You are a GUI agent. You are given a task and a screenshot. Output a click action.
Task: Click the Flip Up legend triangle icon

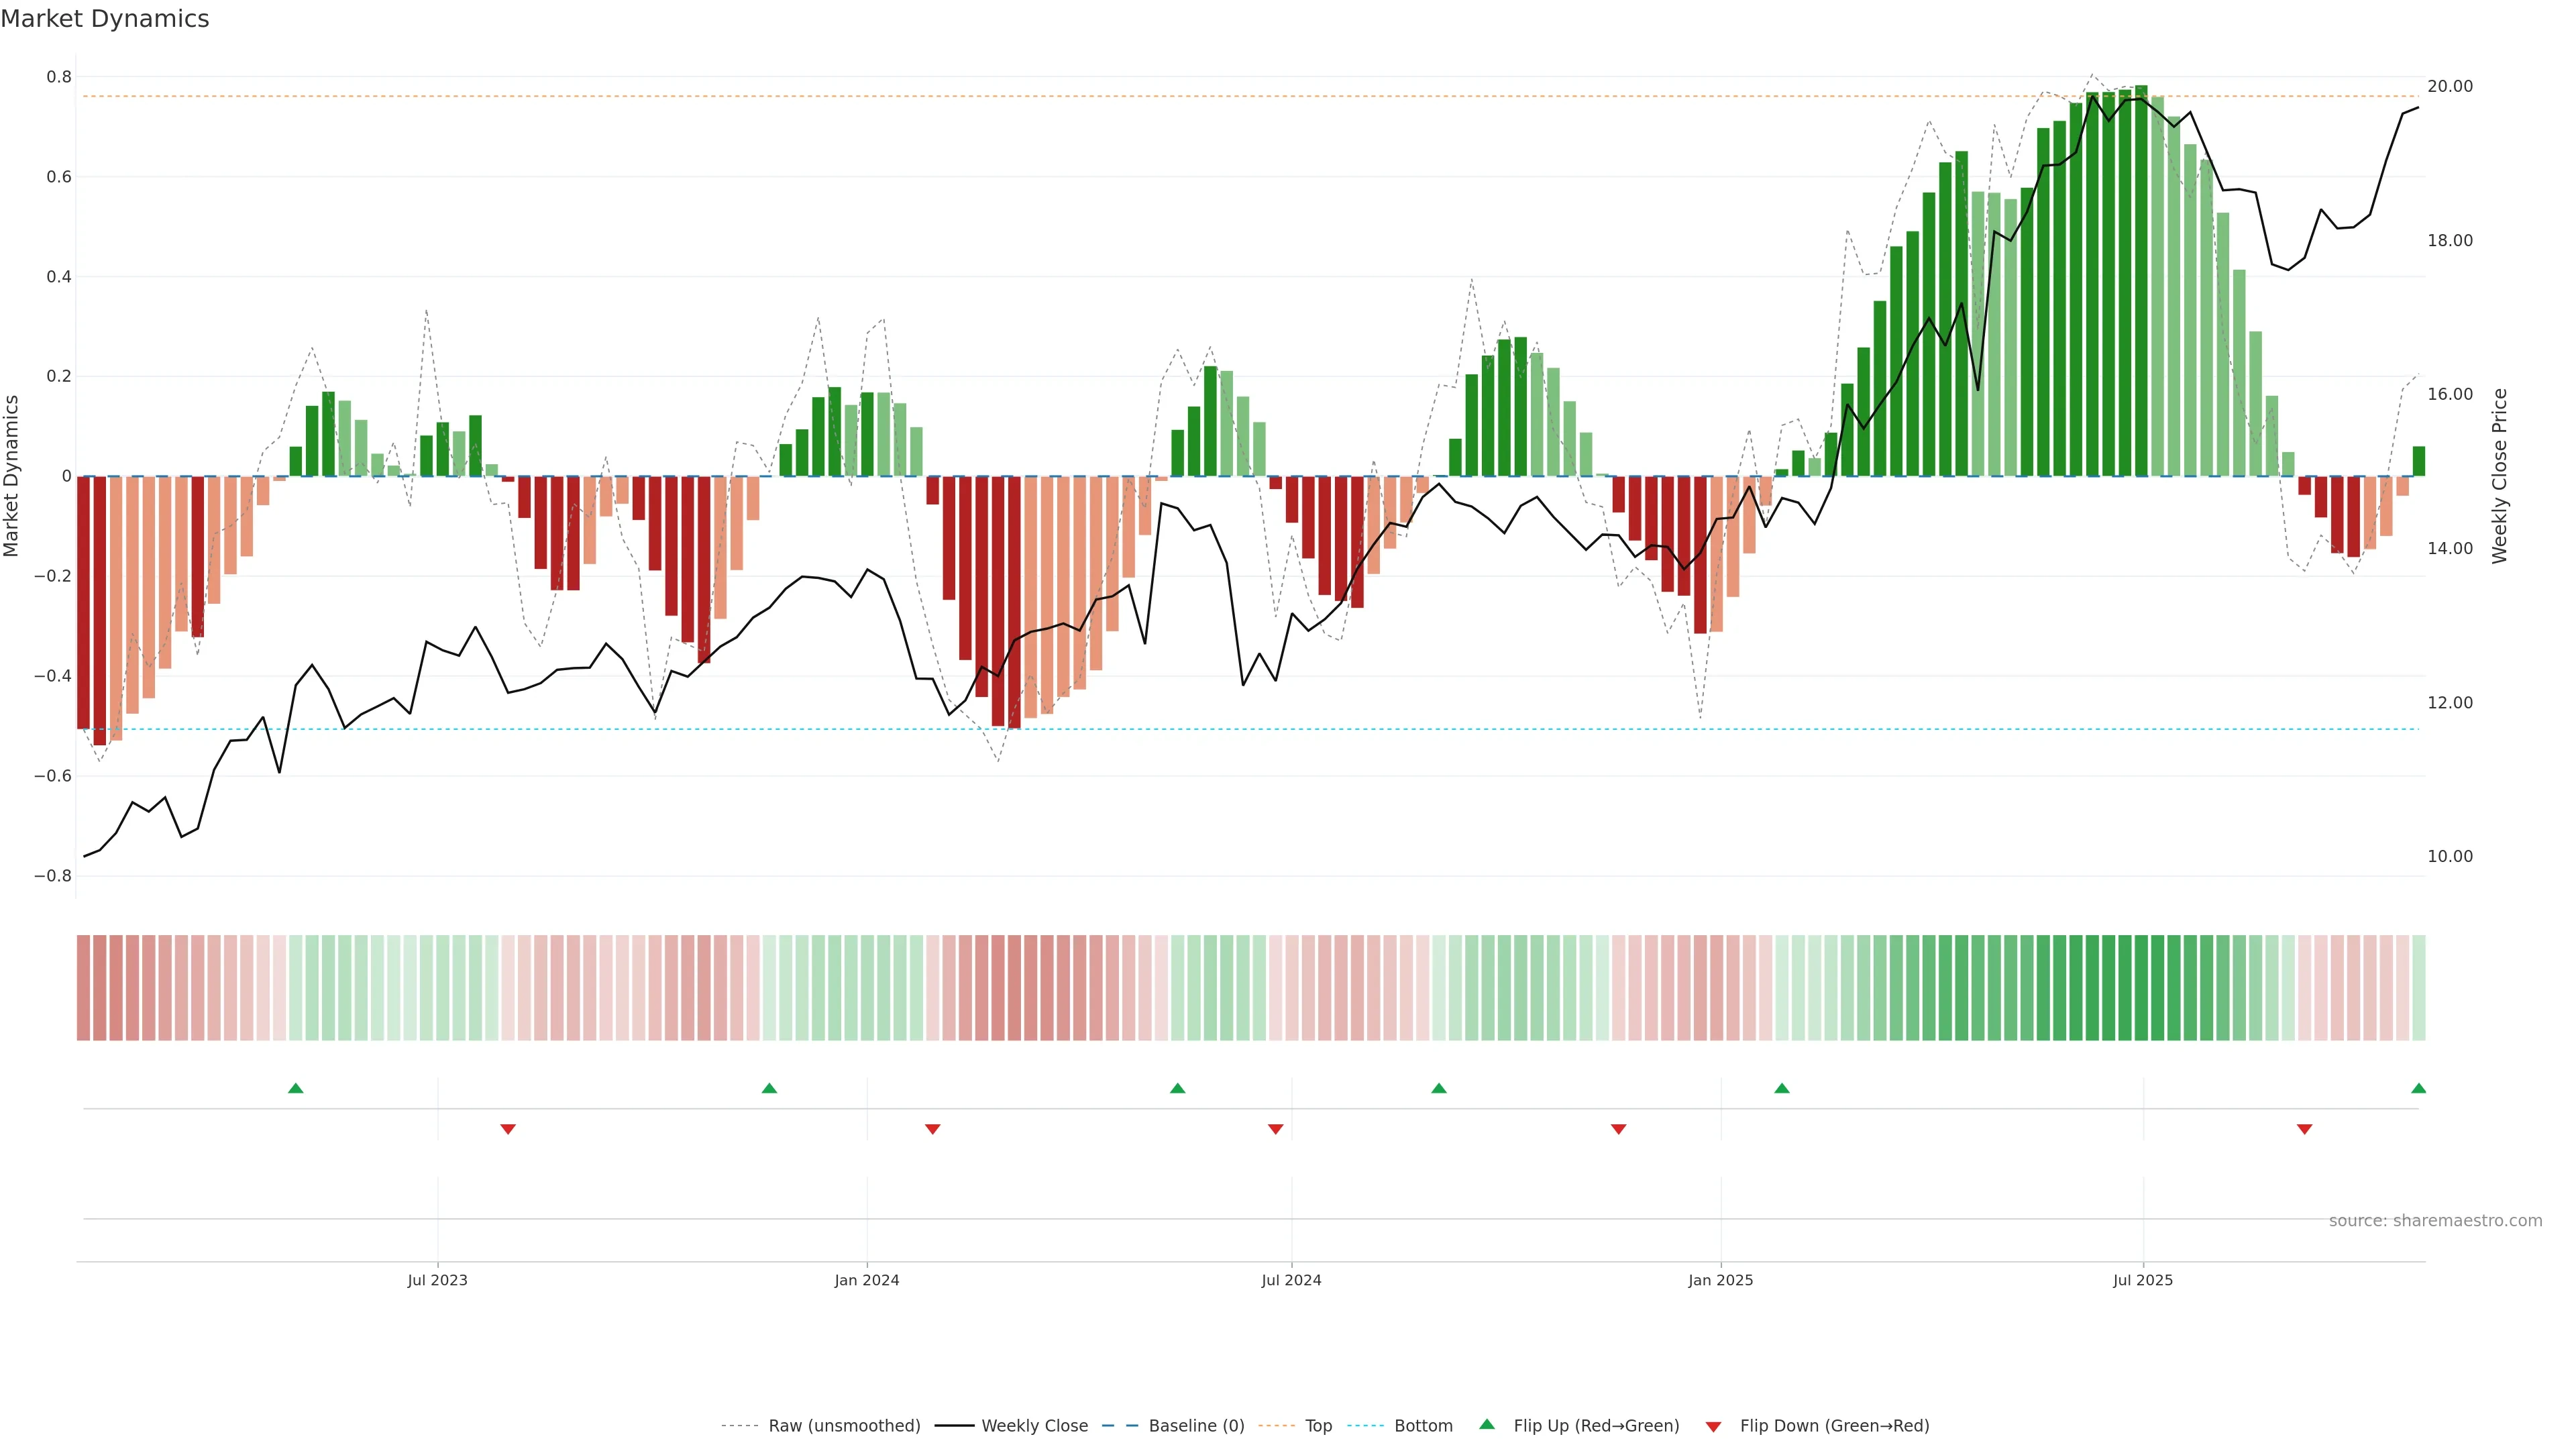tap(1486, 1424)
